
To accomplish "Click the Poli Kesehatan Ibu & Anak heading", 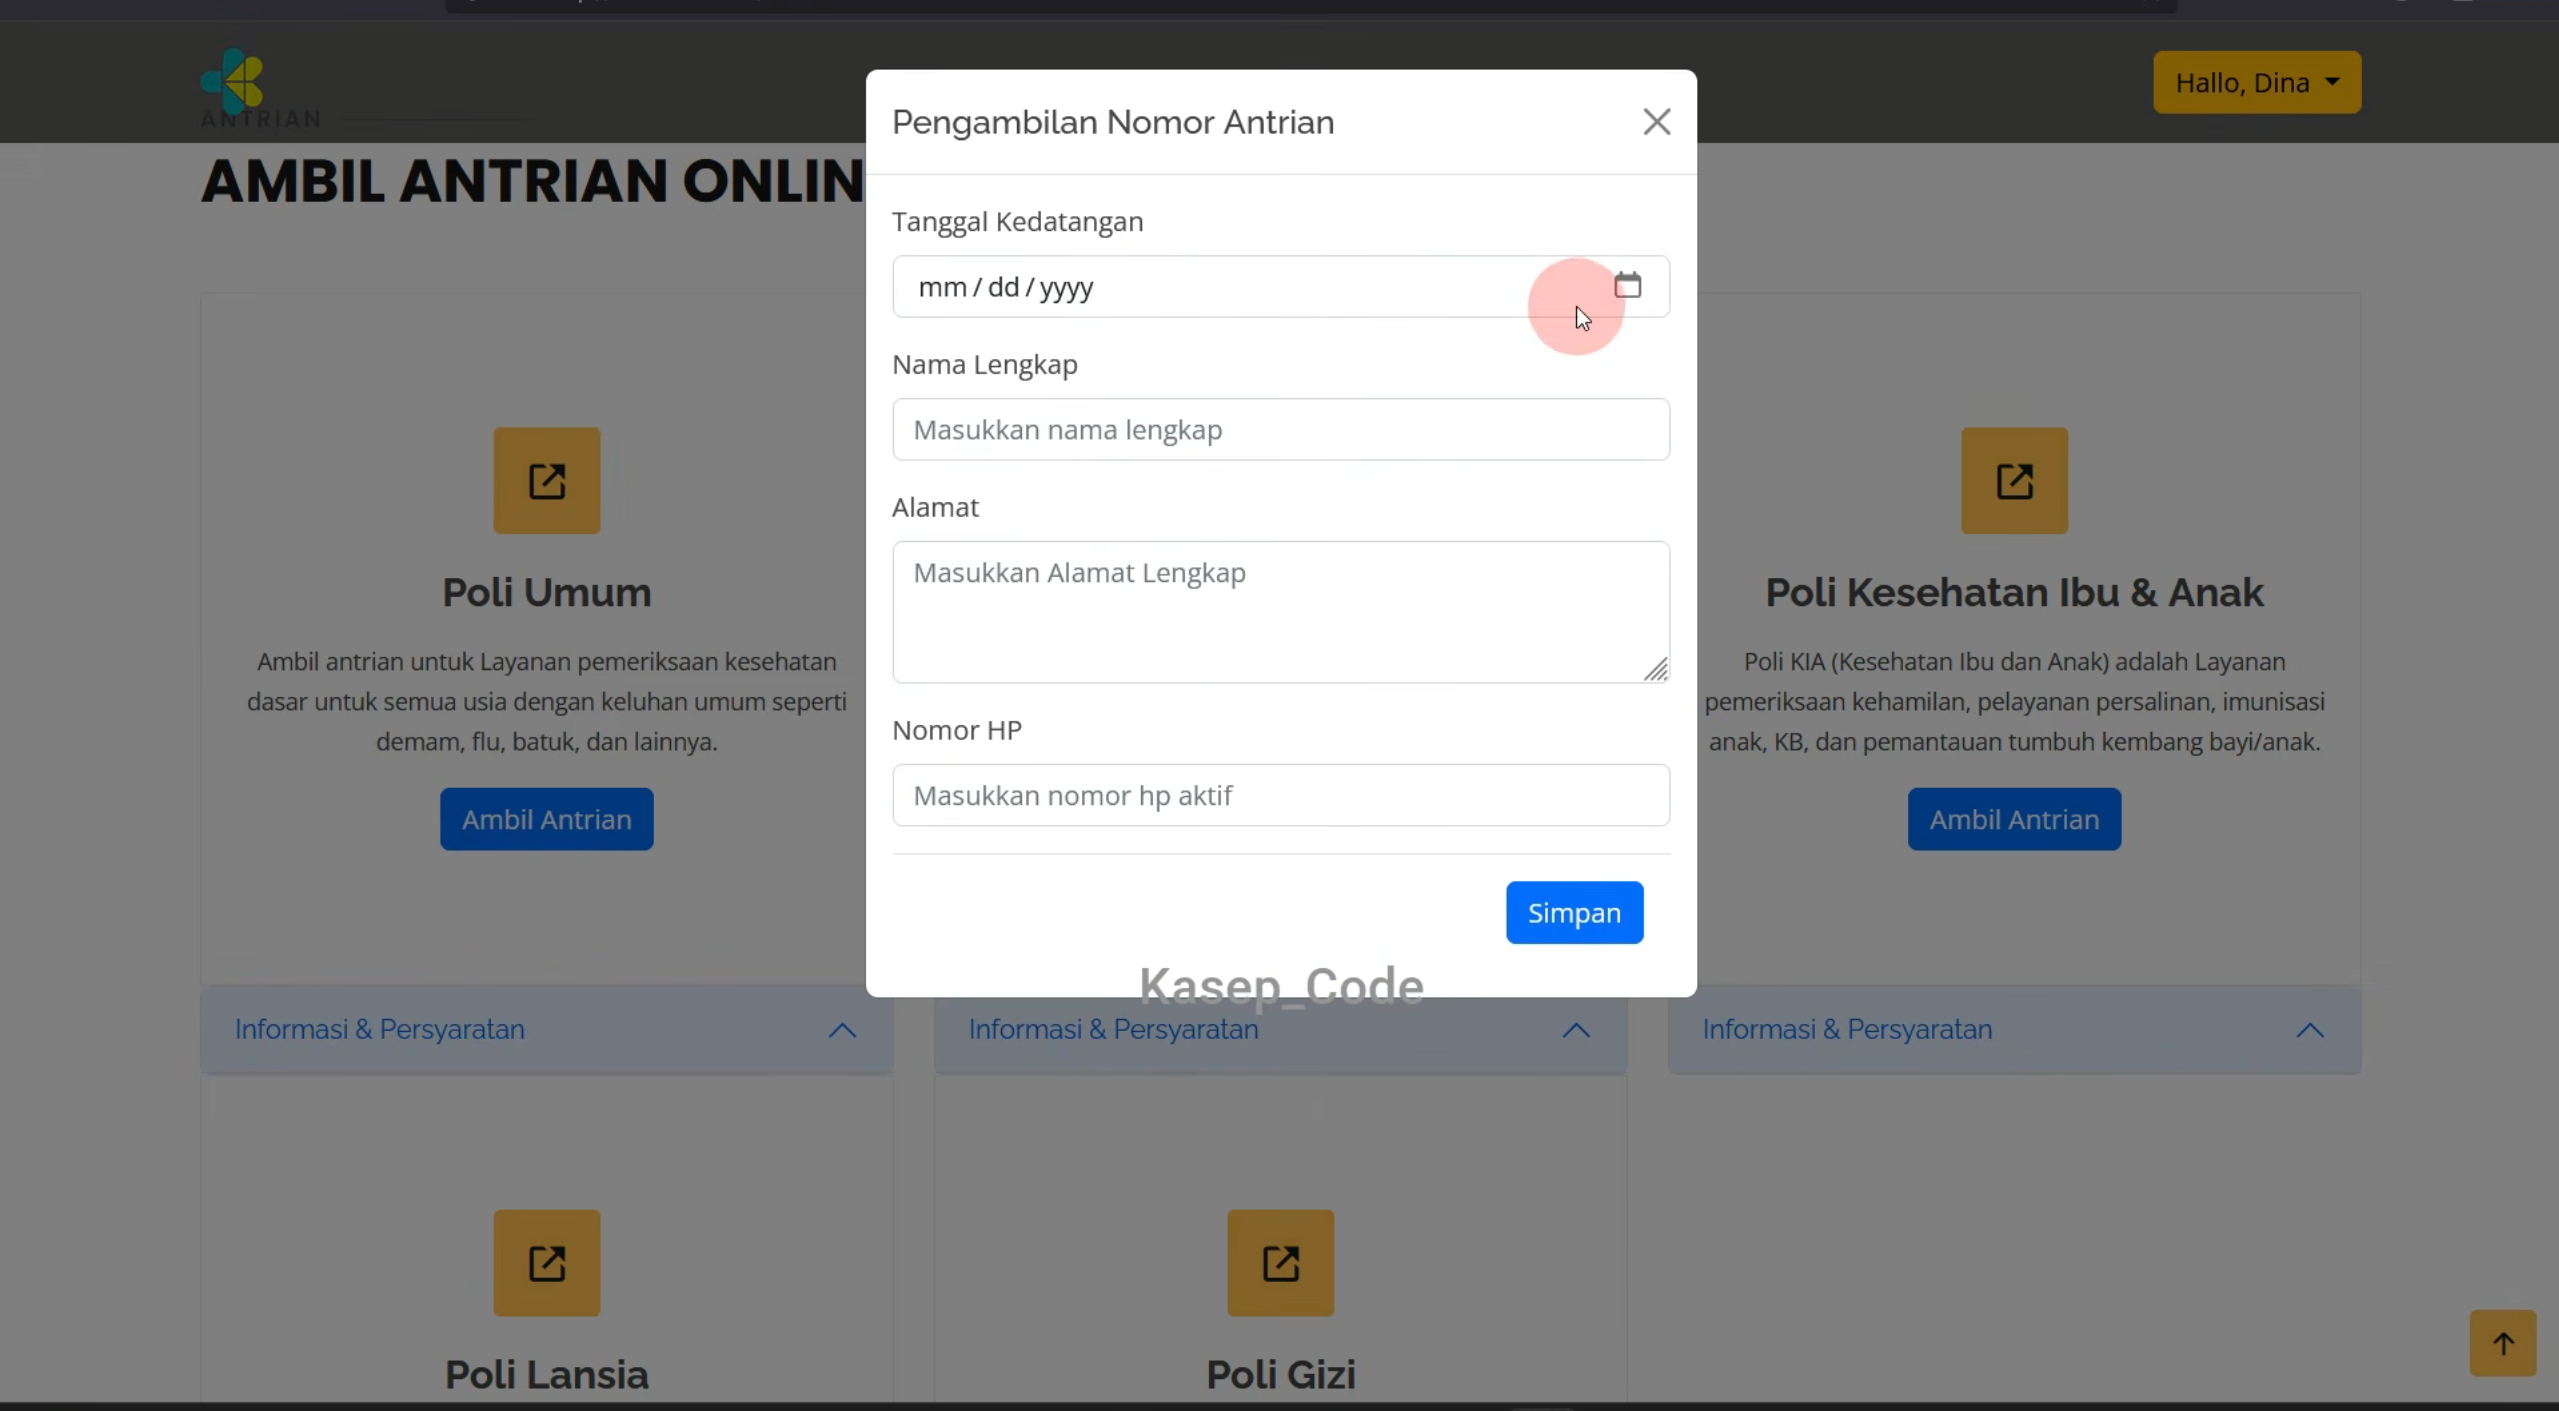I will pyautogui.click(x=2014, y=592).
